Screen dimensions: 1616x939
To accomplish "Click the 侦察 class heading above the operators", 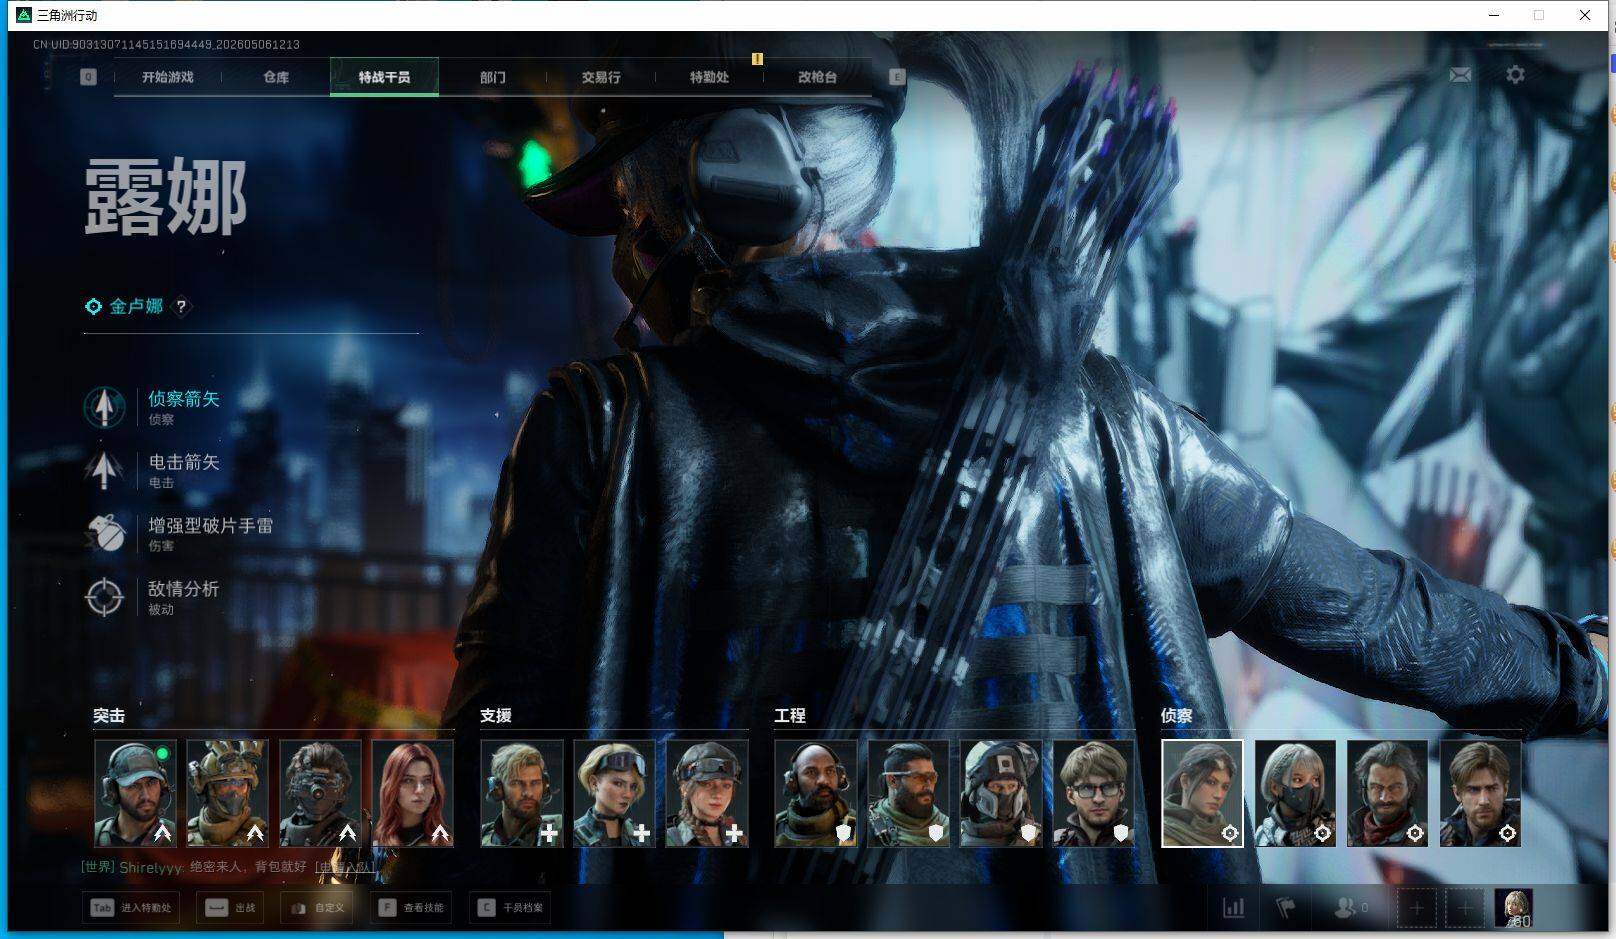I will 1176,716.
